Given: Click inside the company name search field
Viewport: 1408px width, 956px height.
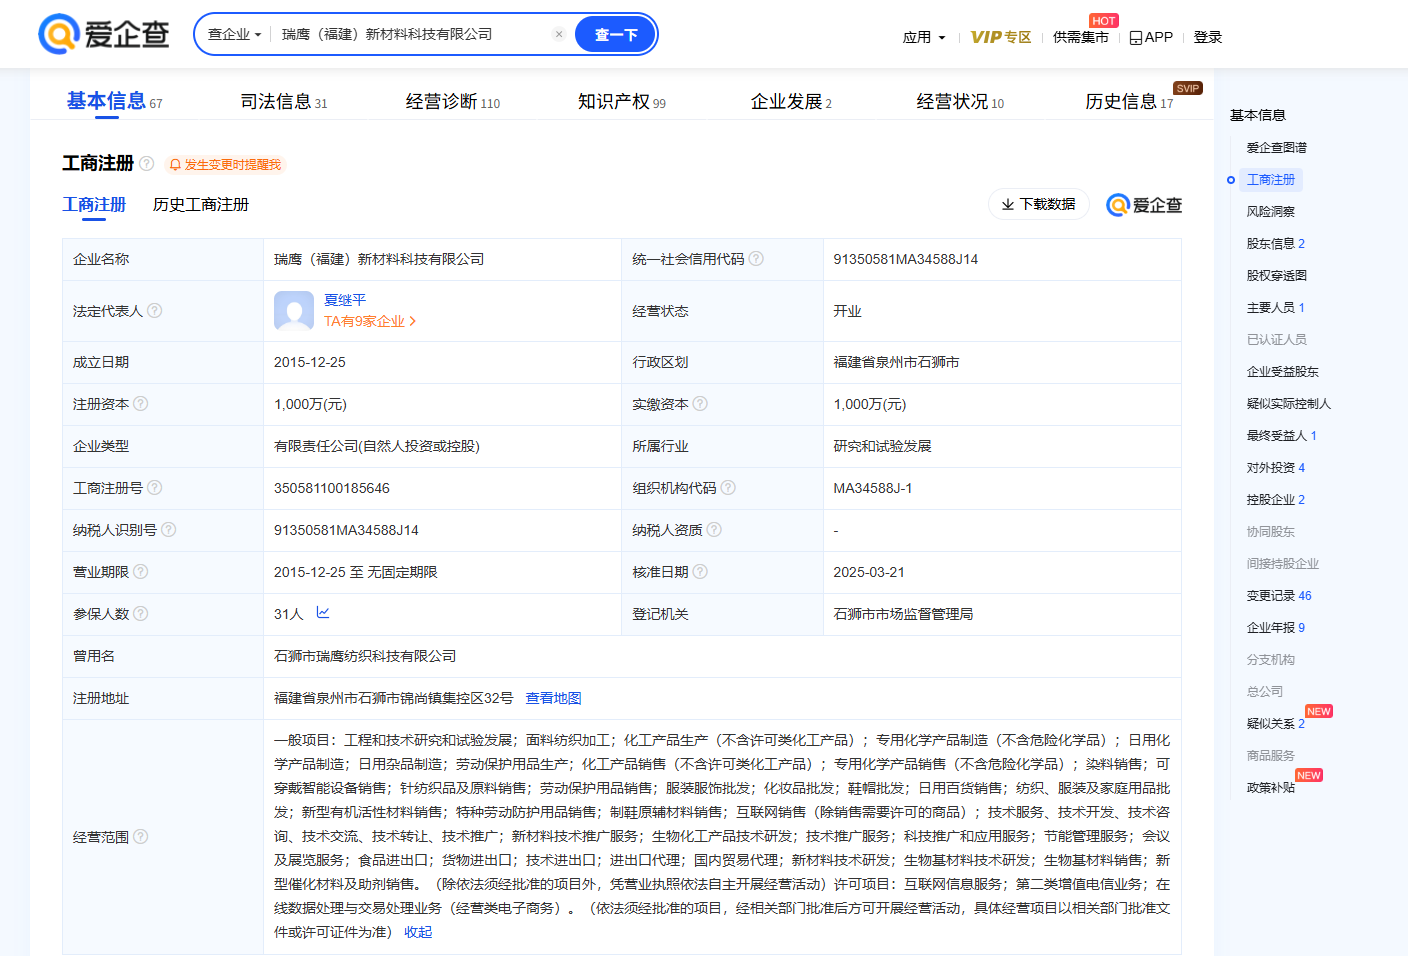Looking at the screenshot, I should 410,34.
